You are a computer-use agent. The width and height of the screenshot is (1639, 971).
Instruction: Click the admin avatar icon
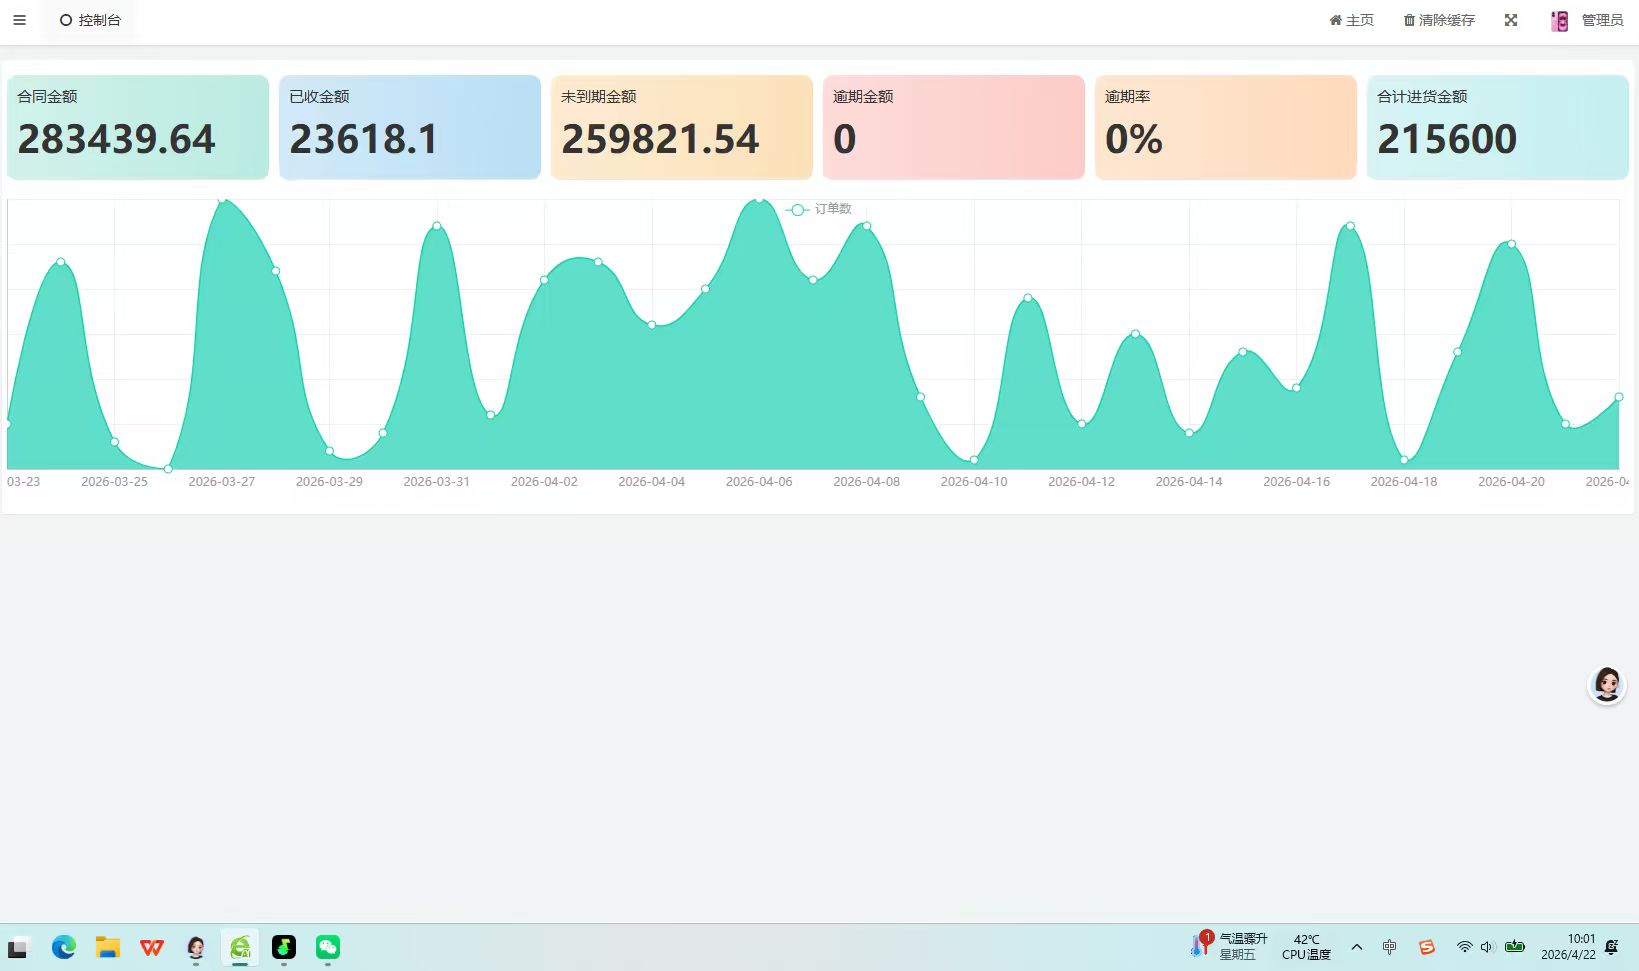[x=1560, y=21]
